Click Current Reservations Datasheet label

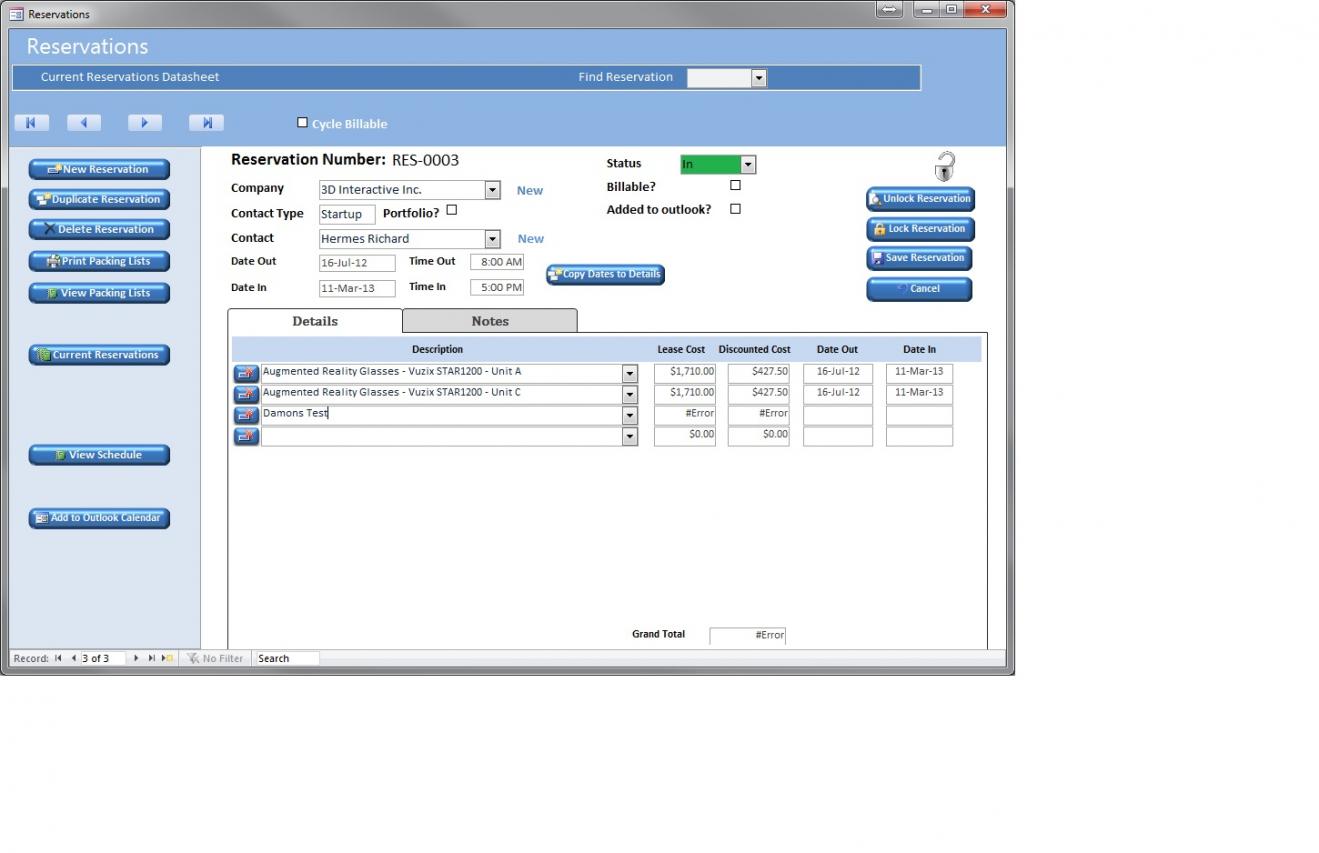pyautogui.click(x=130, y=77)
